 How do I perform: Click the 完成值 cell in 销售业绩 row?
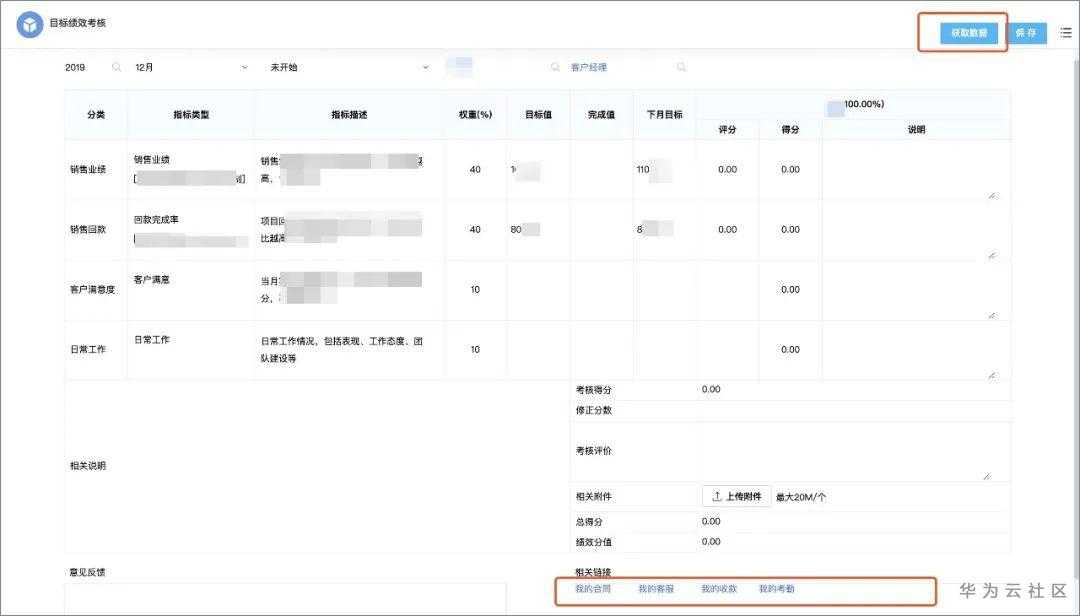[601, 170]
